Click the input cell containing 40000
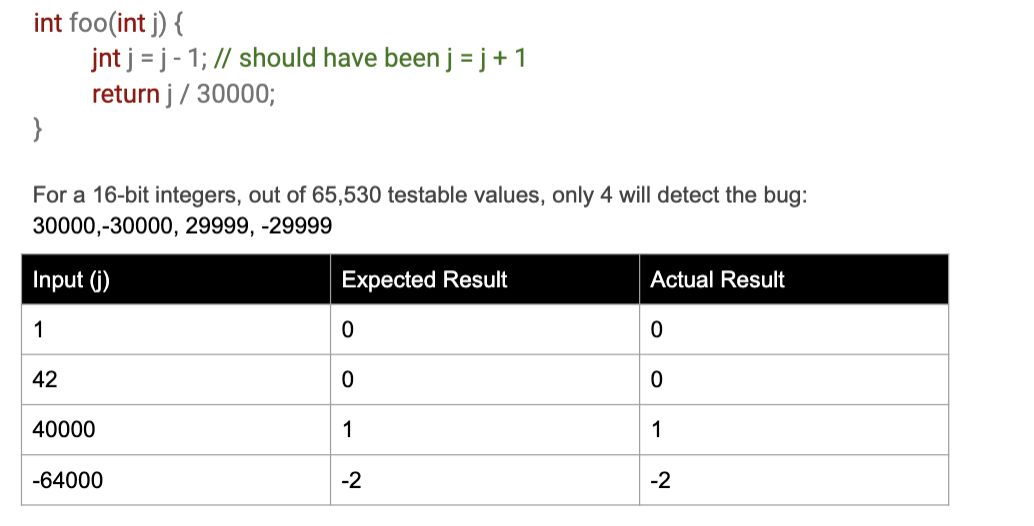Viewport: 1034px width, 526px height. pyautogui.click(x=175, y=430)
